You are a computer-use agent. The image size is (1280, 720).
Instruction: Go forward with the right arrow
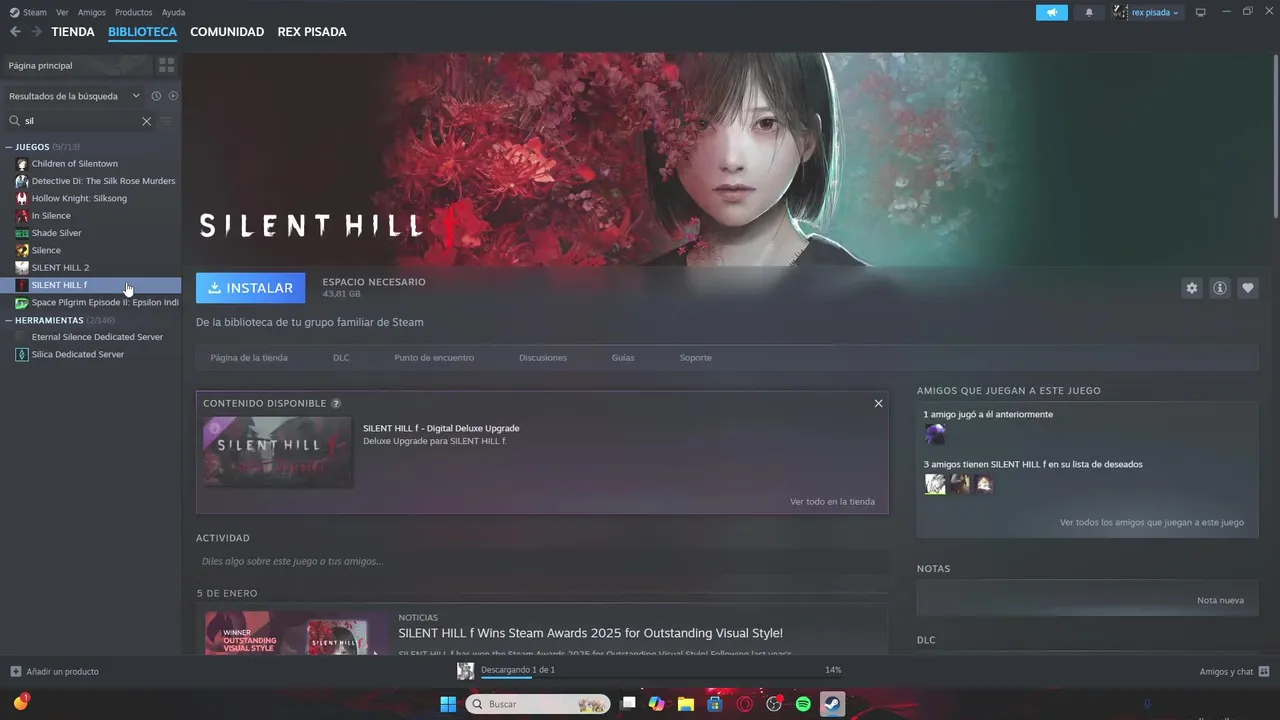coord(37,32)
